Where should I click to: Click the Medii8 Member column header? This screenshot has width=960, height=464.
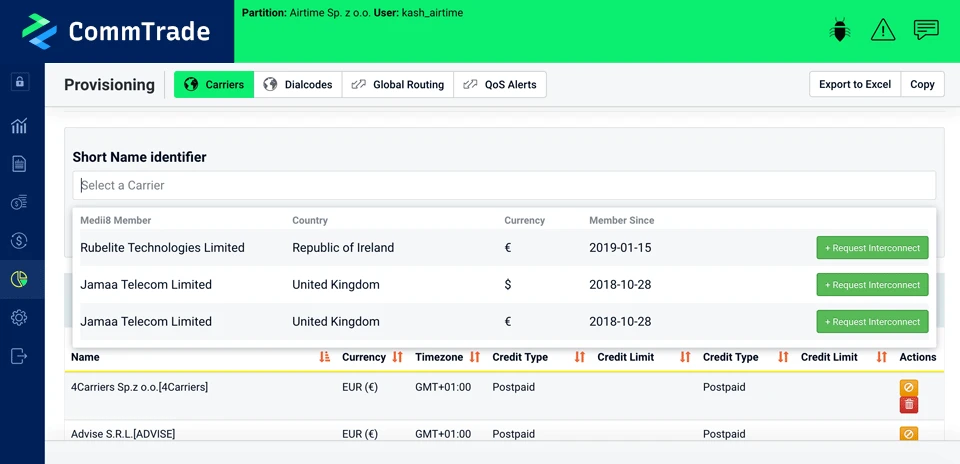pyautogui.click(x=116, y=220)
